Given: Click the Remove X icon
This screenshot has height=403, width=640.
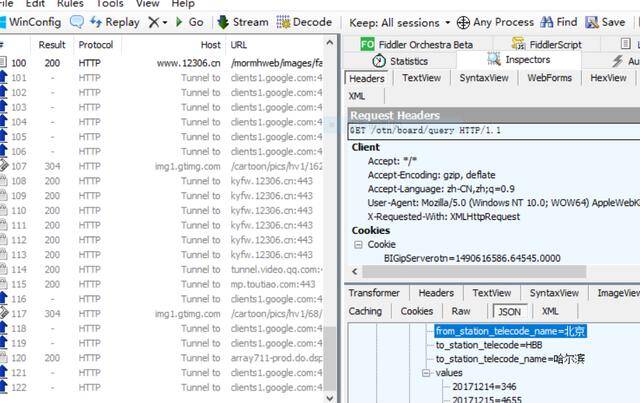Looking at the screenshot, I should pyautogui.click(x=153, y=22).
